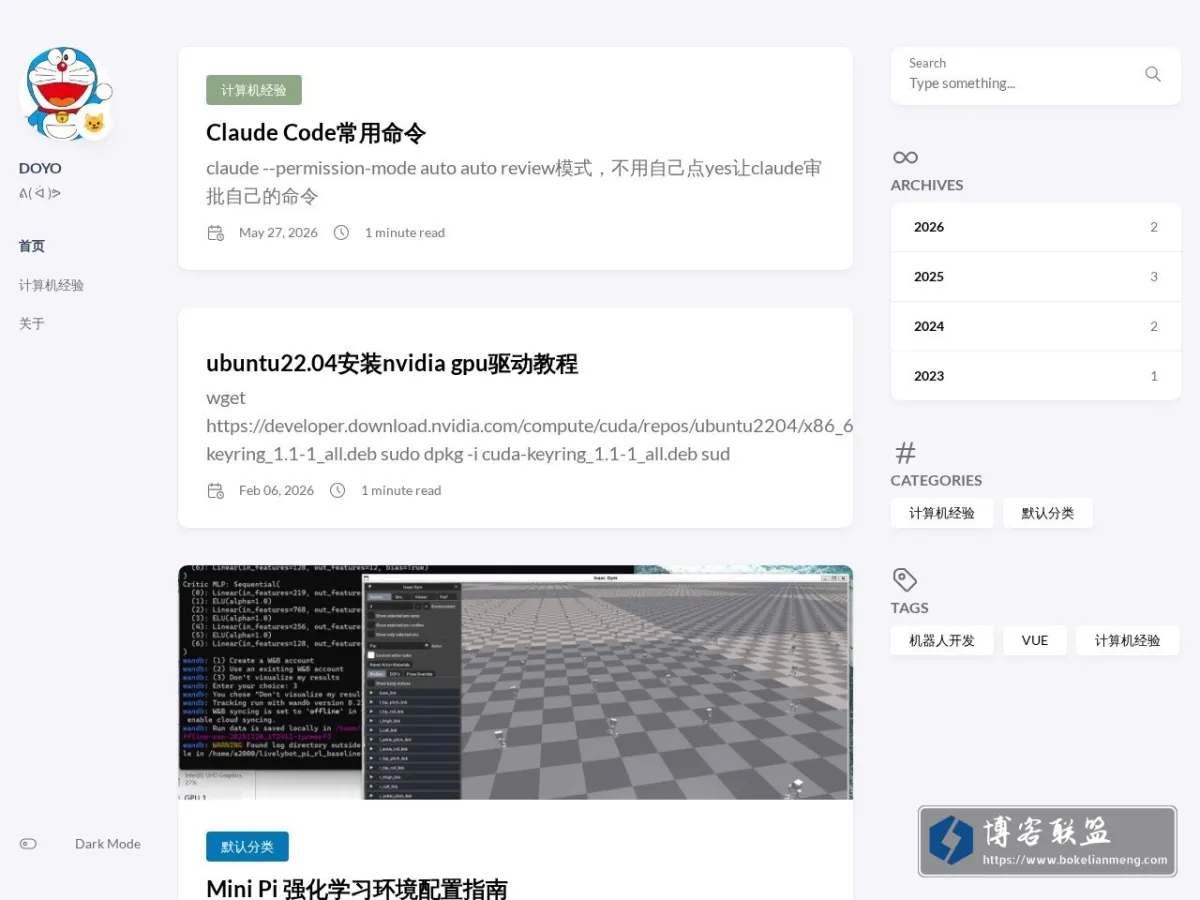The height and width of the screenshot is (900, 1200).
Task: Select the 计算机经验 category chip
Action: (x=942, y=513)
